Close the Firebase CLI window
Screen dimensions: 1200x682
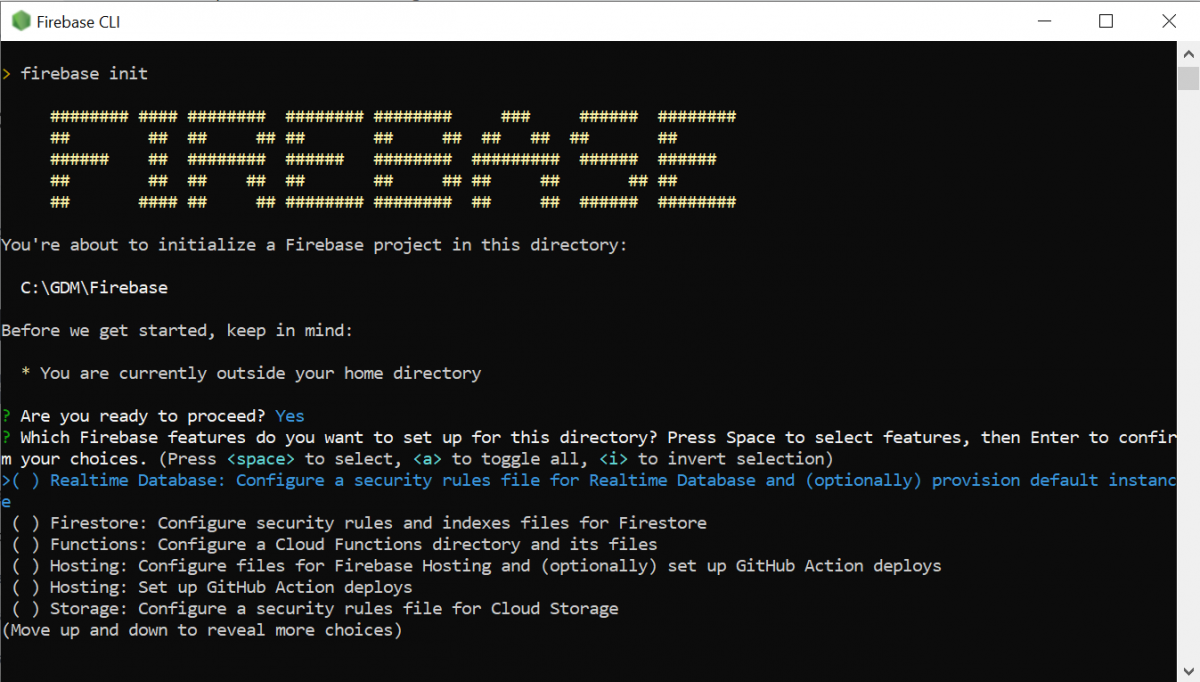click(x=1168, y=21)
